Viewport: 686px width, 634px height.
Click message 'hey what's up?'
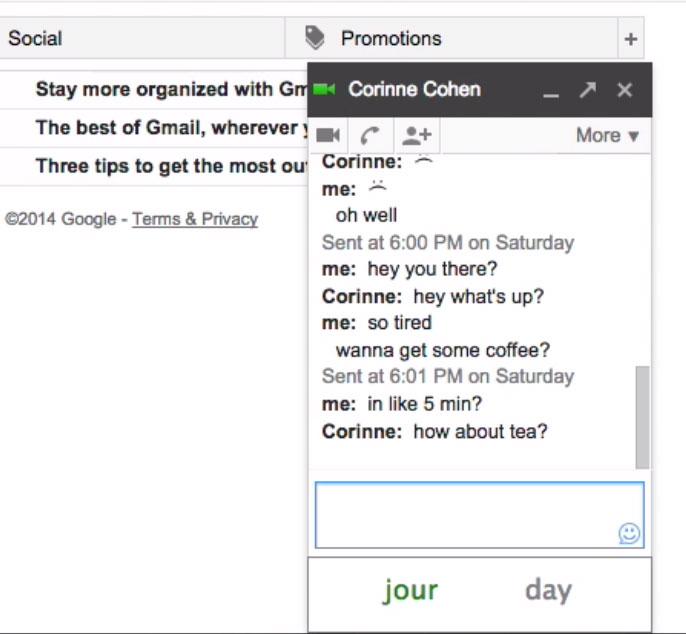[x=479, y=297]
